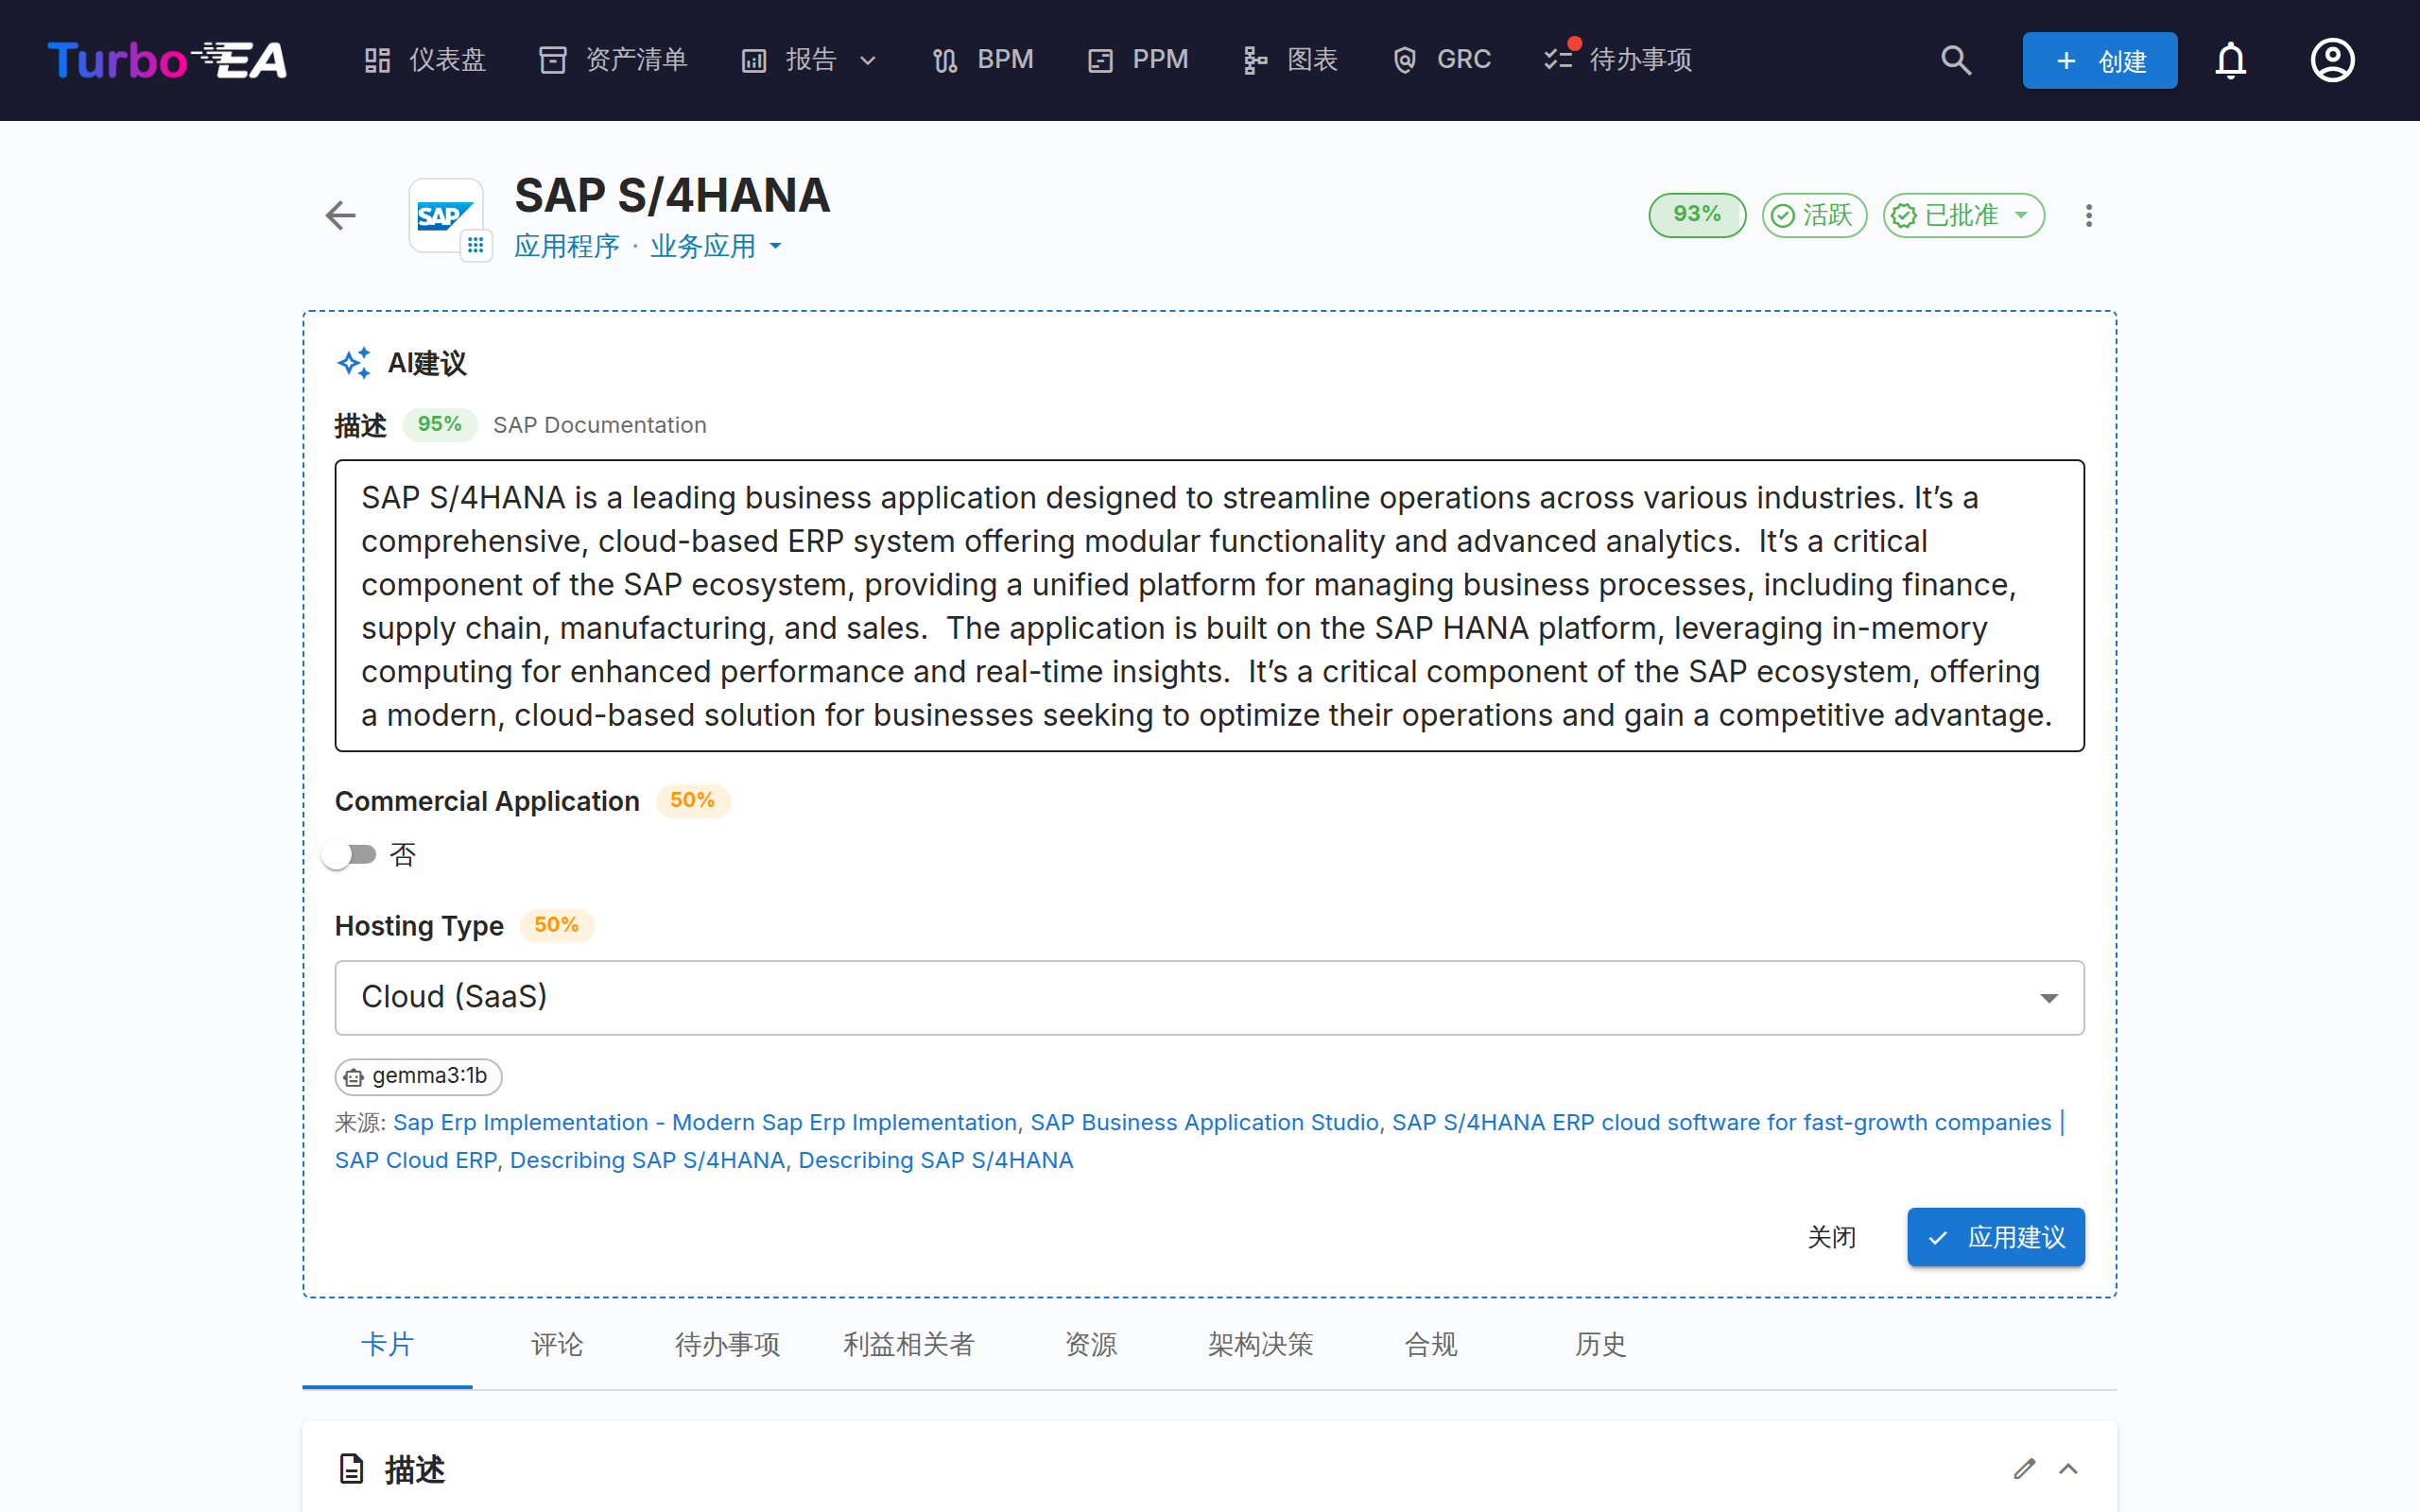Open the notifications bell
This screenshot has width=2420, height=1512.
click(x=2230, y=60)
